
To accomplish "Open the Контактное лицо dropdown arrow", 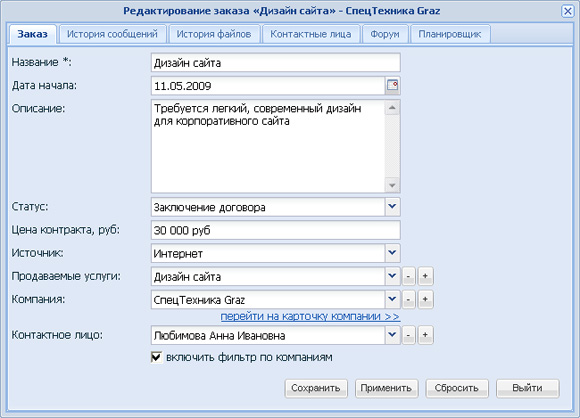I will click(x=392, y=335).
